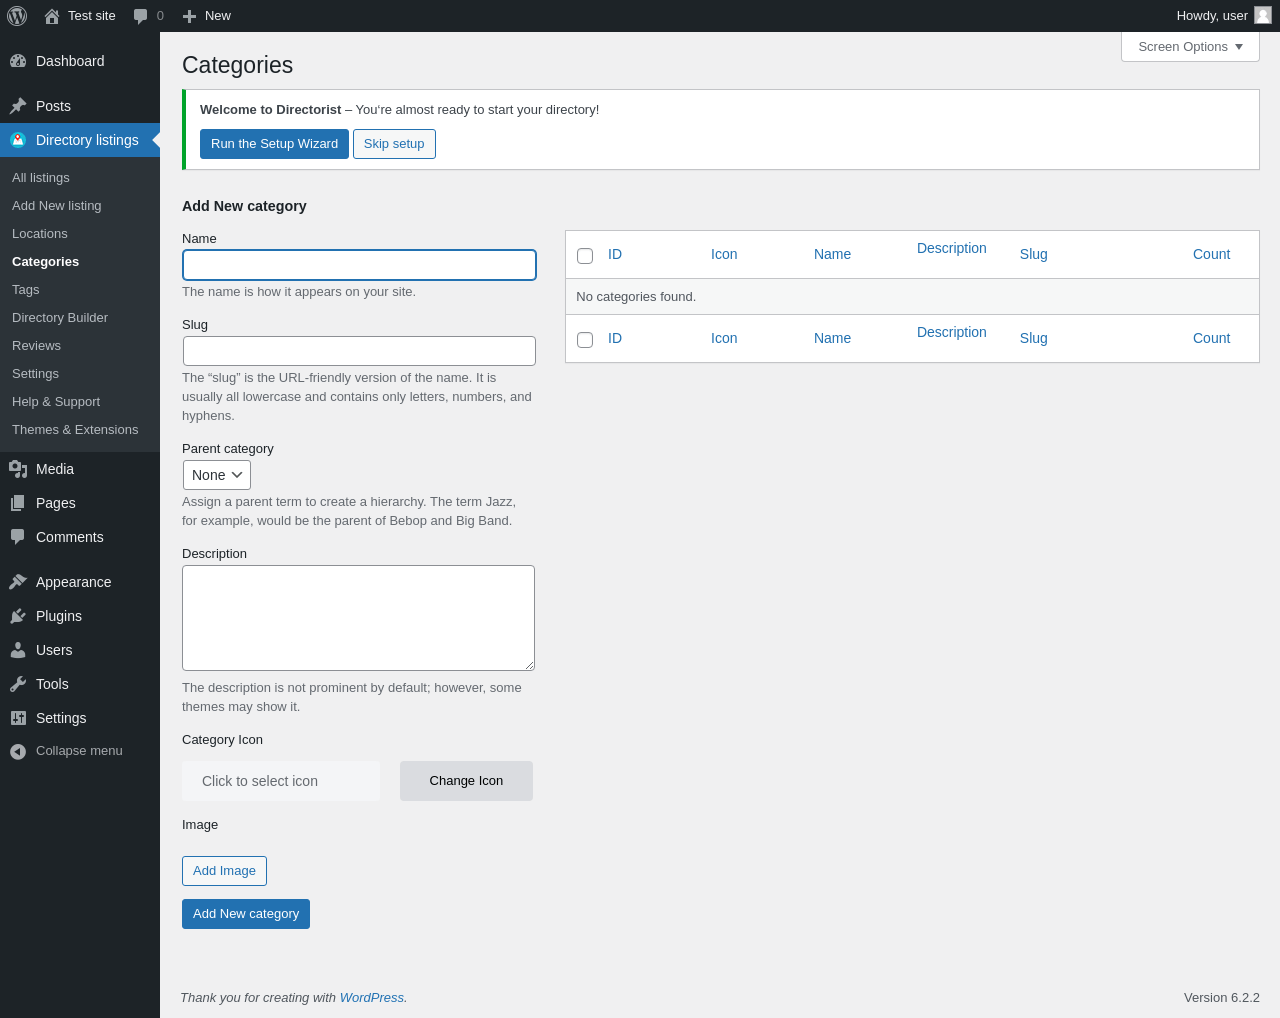The height and width of the screenshot is (1018, 1280).
Task: Click the 'Click to select icon' field
Action: pos(281,781)
